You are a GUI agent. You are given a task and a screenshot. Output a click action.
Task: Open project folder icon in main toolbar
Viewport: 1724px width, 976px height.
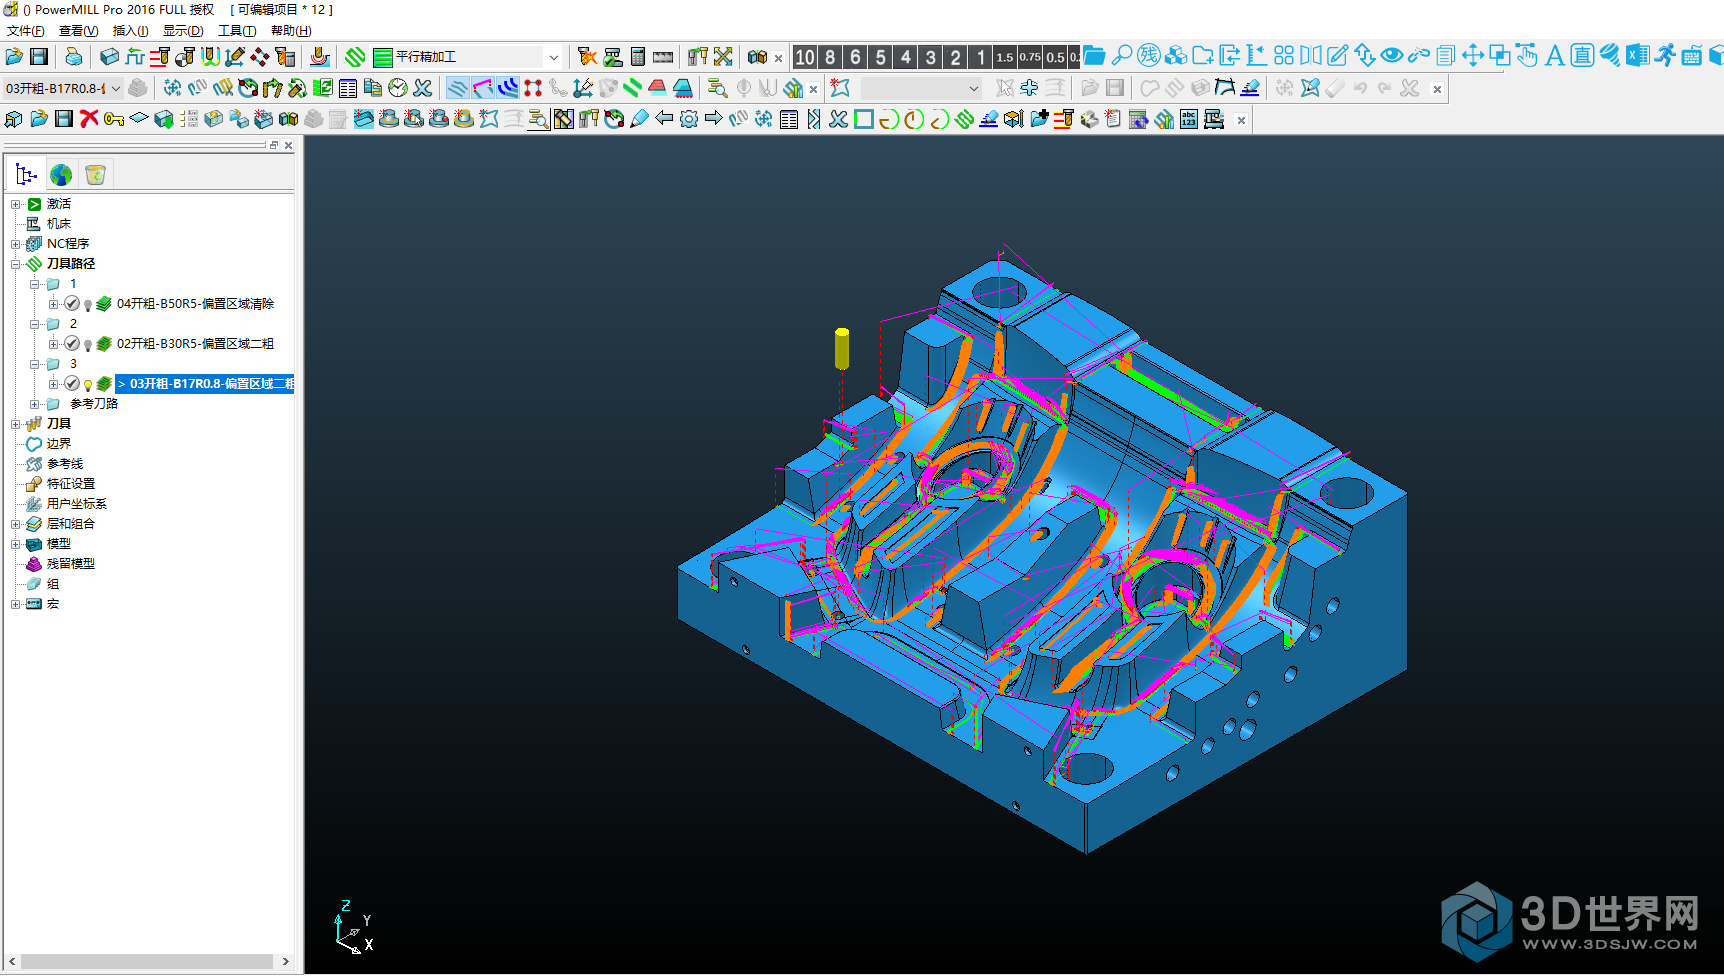[x=14, y=57]
